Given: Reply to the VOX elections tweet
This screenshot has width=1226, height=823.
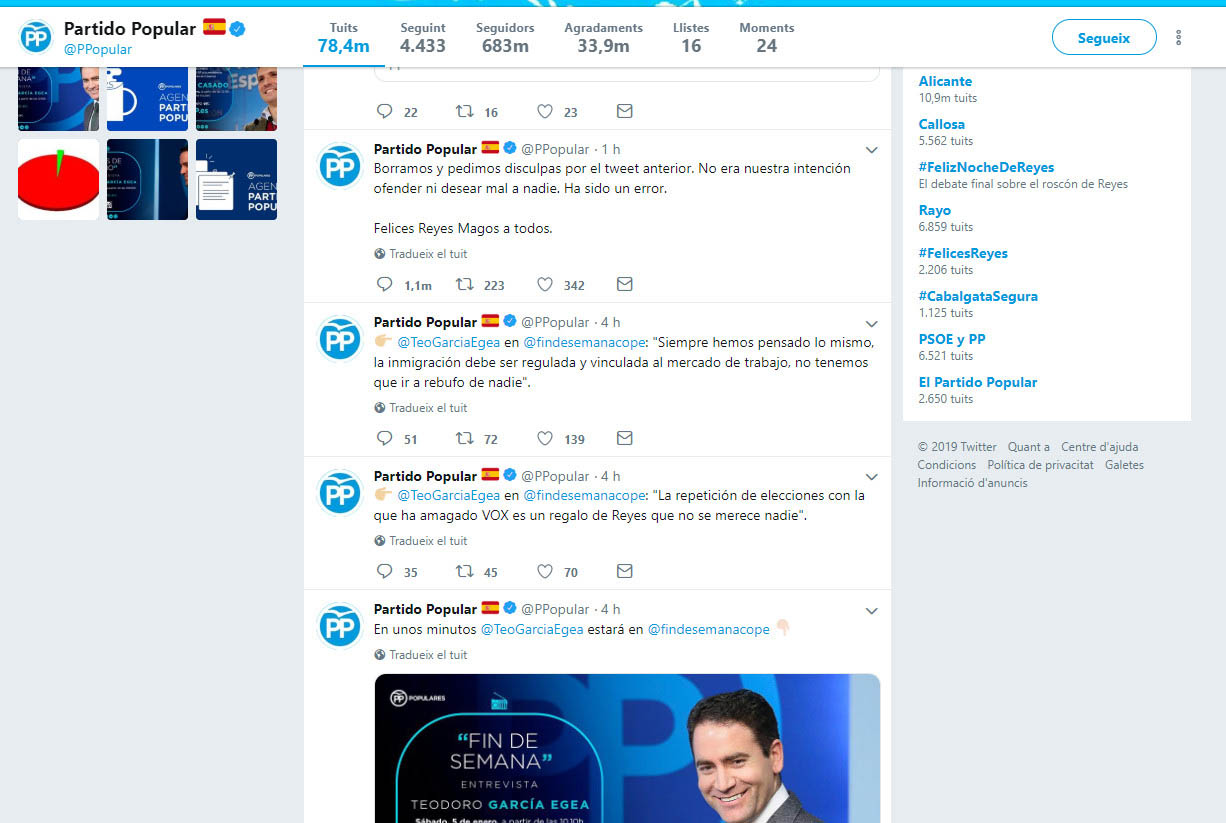Looking at the screenshot, I should [x=385, y=572].
